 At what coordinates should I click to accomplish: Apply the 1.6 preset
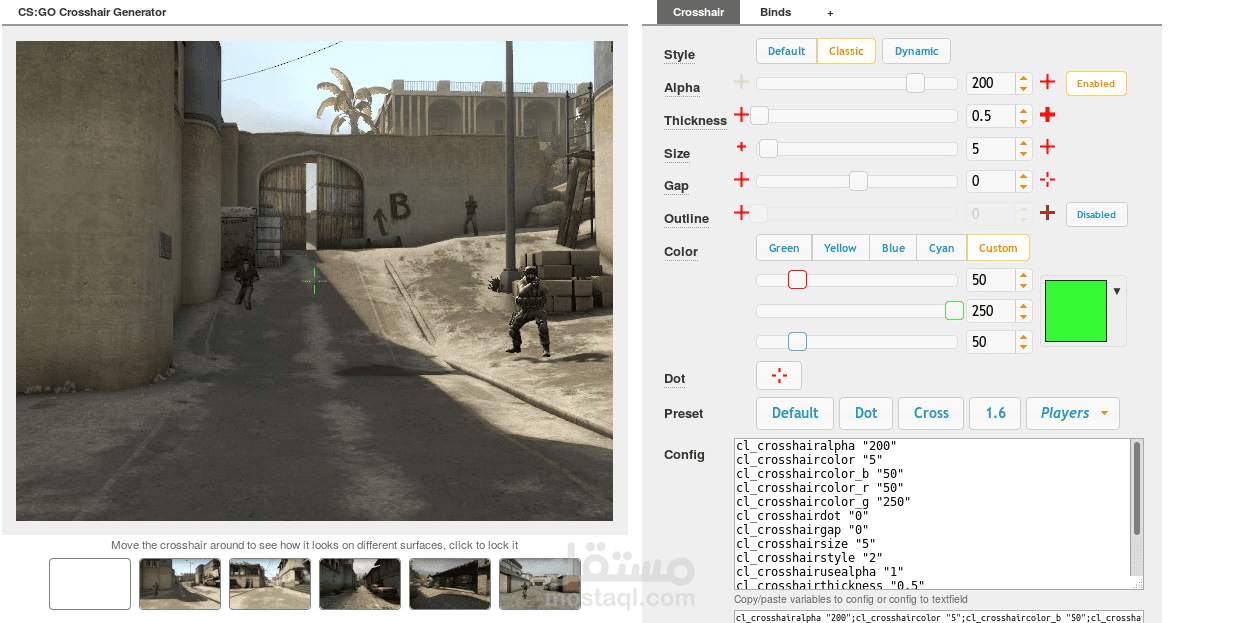995,413
